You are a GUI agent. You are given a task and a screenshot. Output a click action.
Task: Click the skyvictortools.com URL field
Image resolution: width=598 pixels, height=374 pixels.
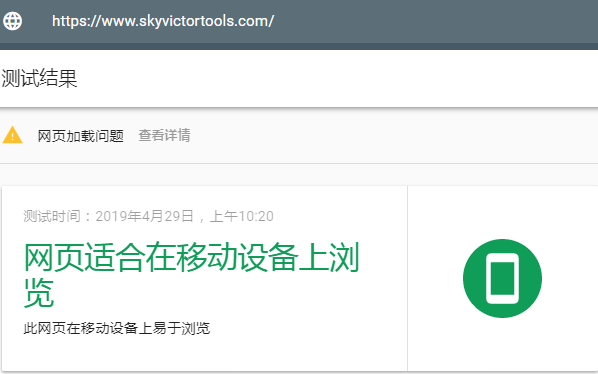pyautogui.click(x=163, y=21)
